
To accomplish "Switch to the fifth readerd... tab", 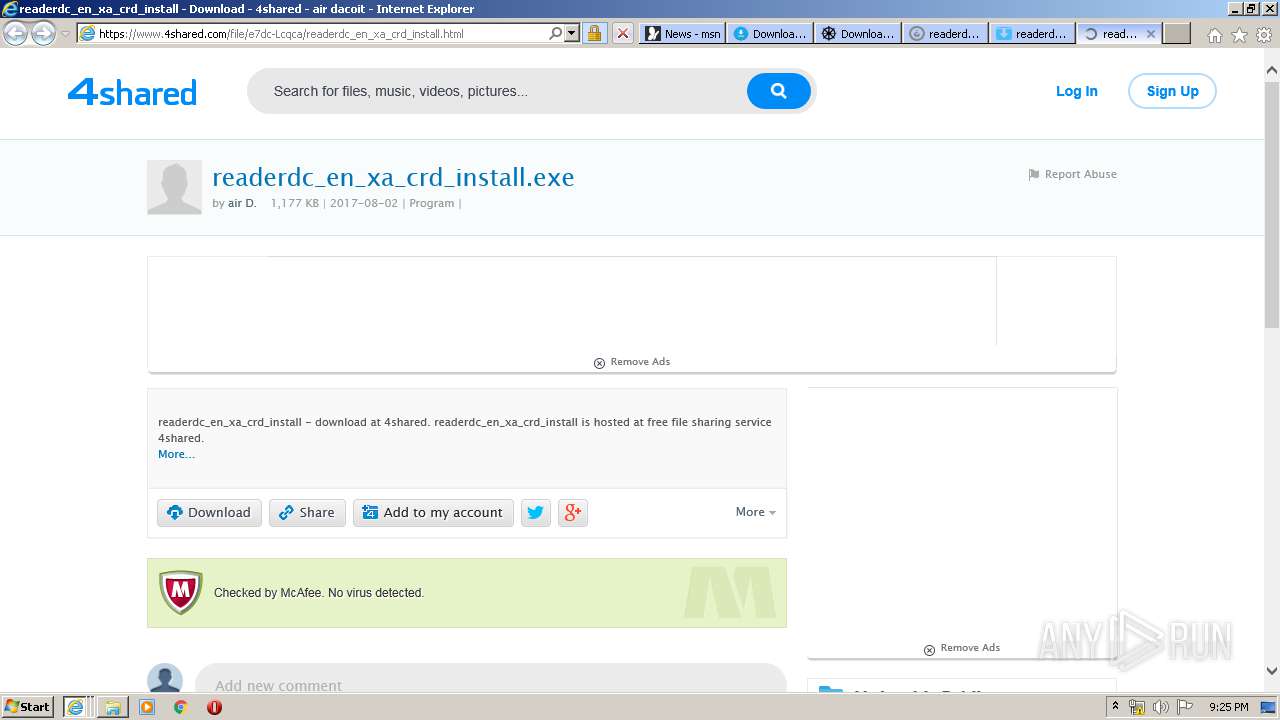I will [x=1033, y=33].
